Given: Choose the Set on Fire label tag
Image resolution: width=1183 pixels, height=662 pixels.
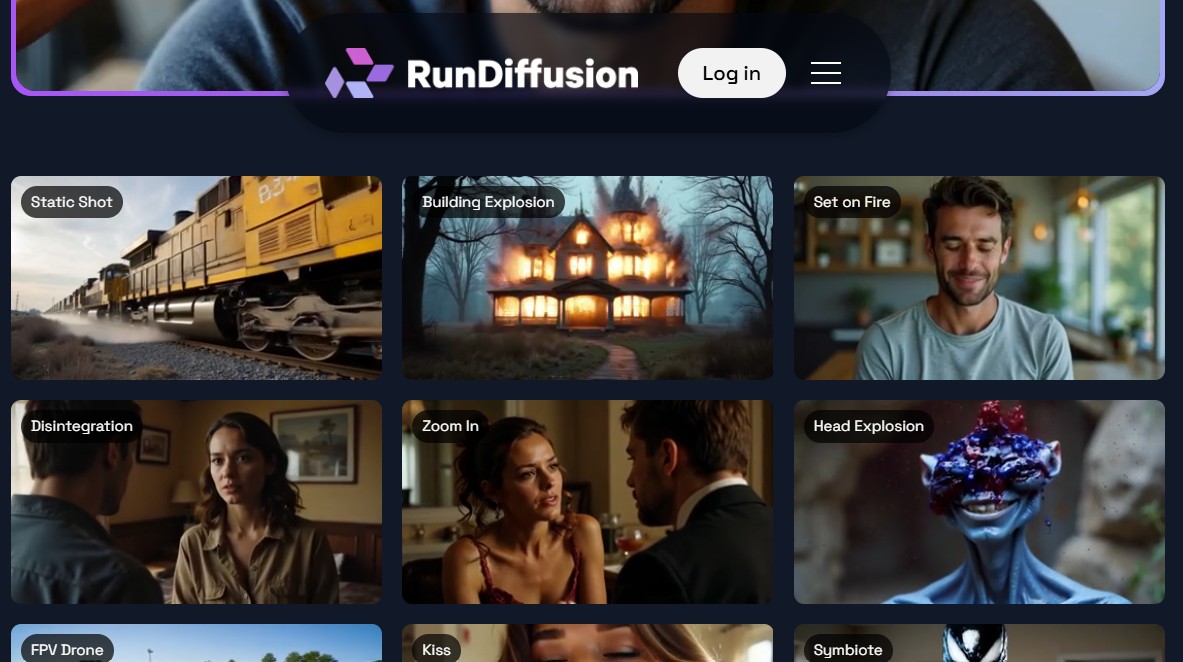Looking at the screenshot, I should [x=851, y=202].
